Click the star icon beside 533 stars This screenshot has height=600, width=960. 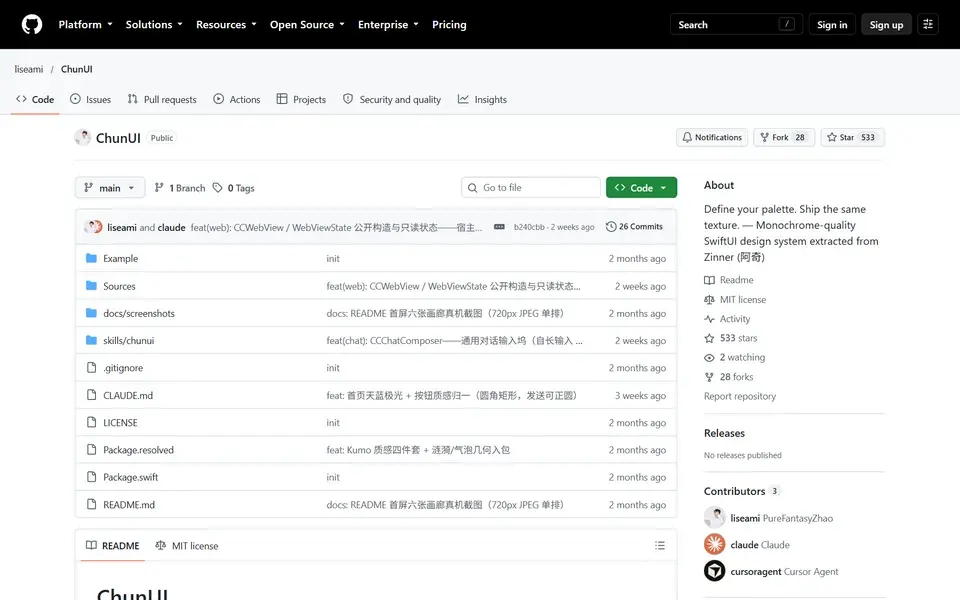click(709, 338)
